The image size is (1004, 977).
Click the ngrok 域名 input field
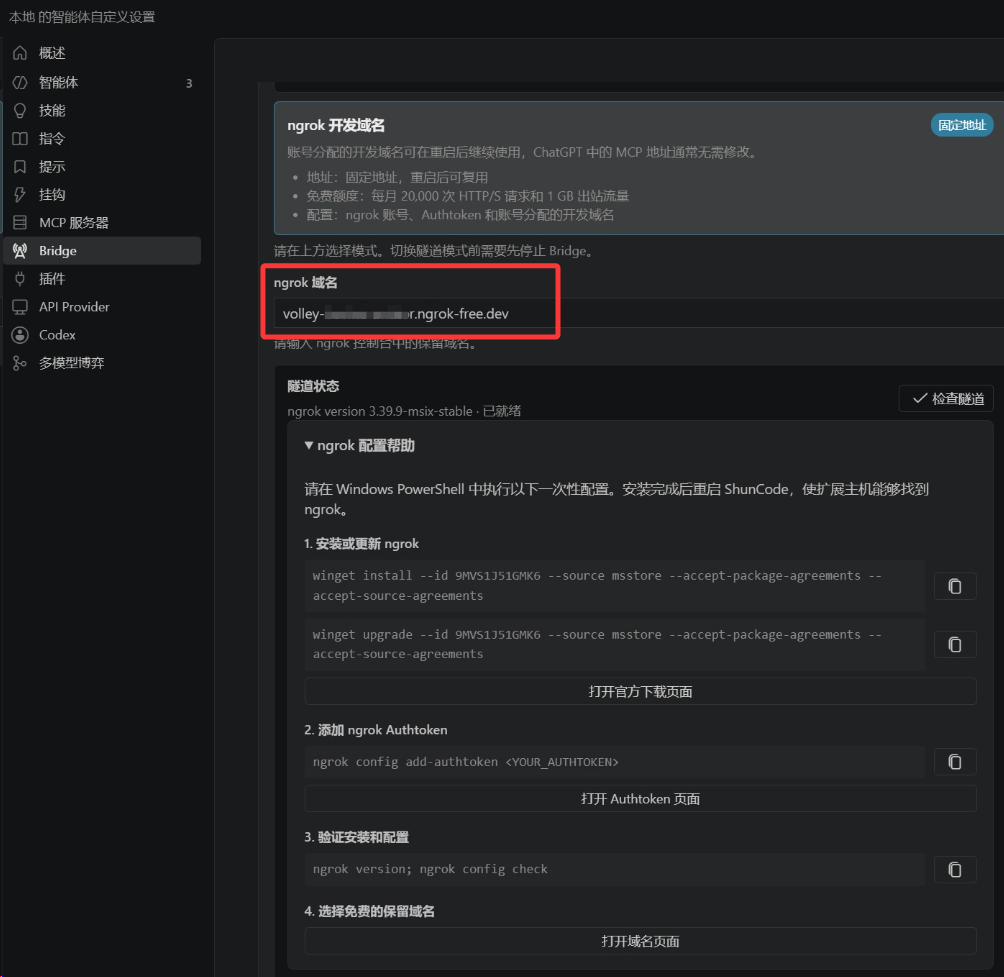[x=639, y=314]
